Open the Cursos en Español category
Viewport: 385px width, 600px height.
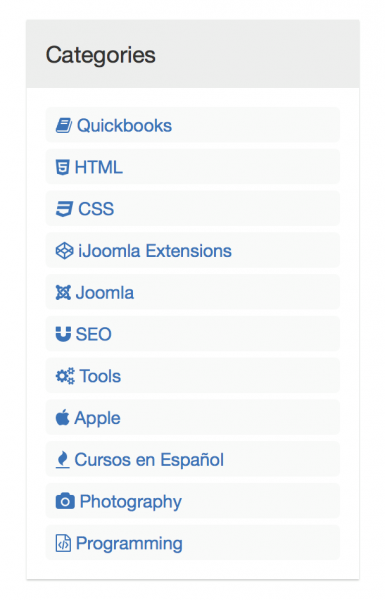[x=149, y=460]
